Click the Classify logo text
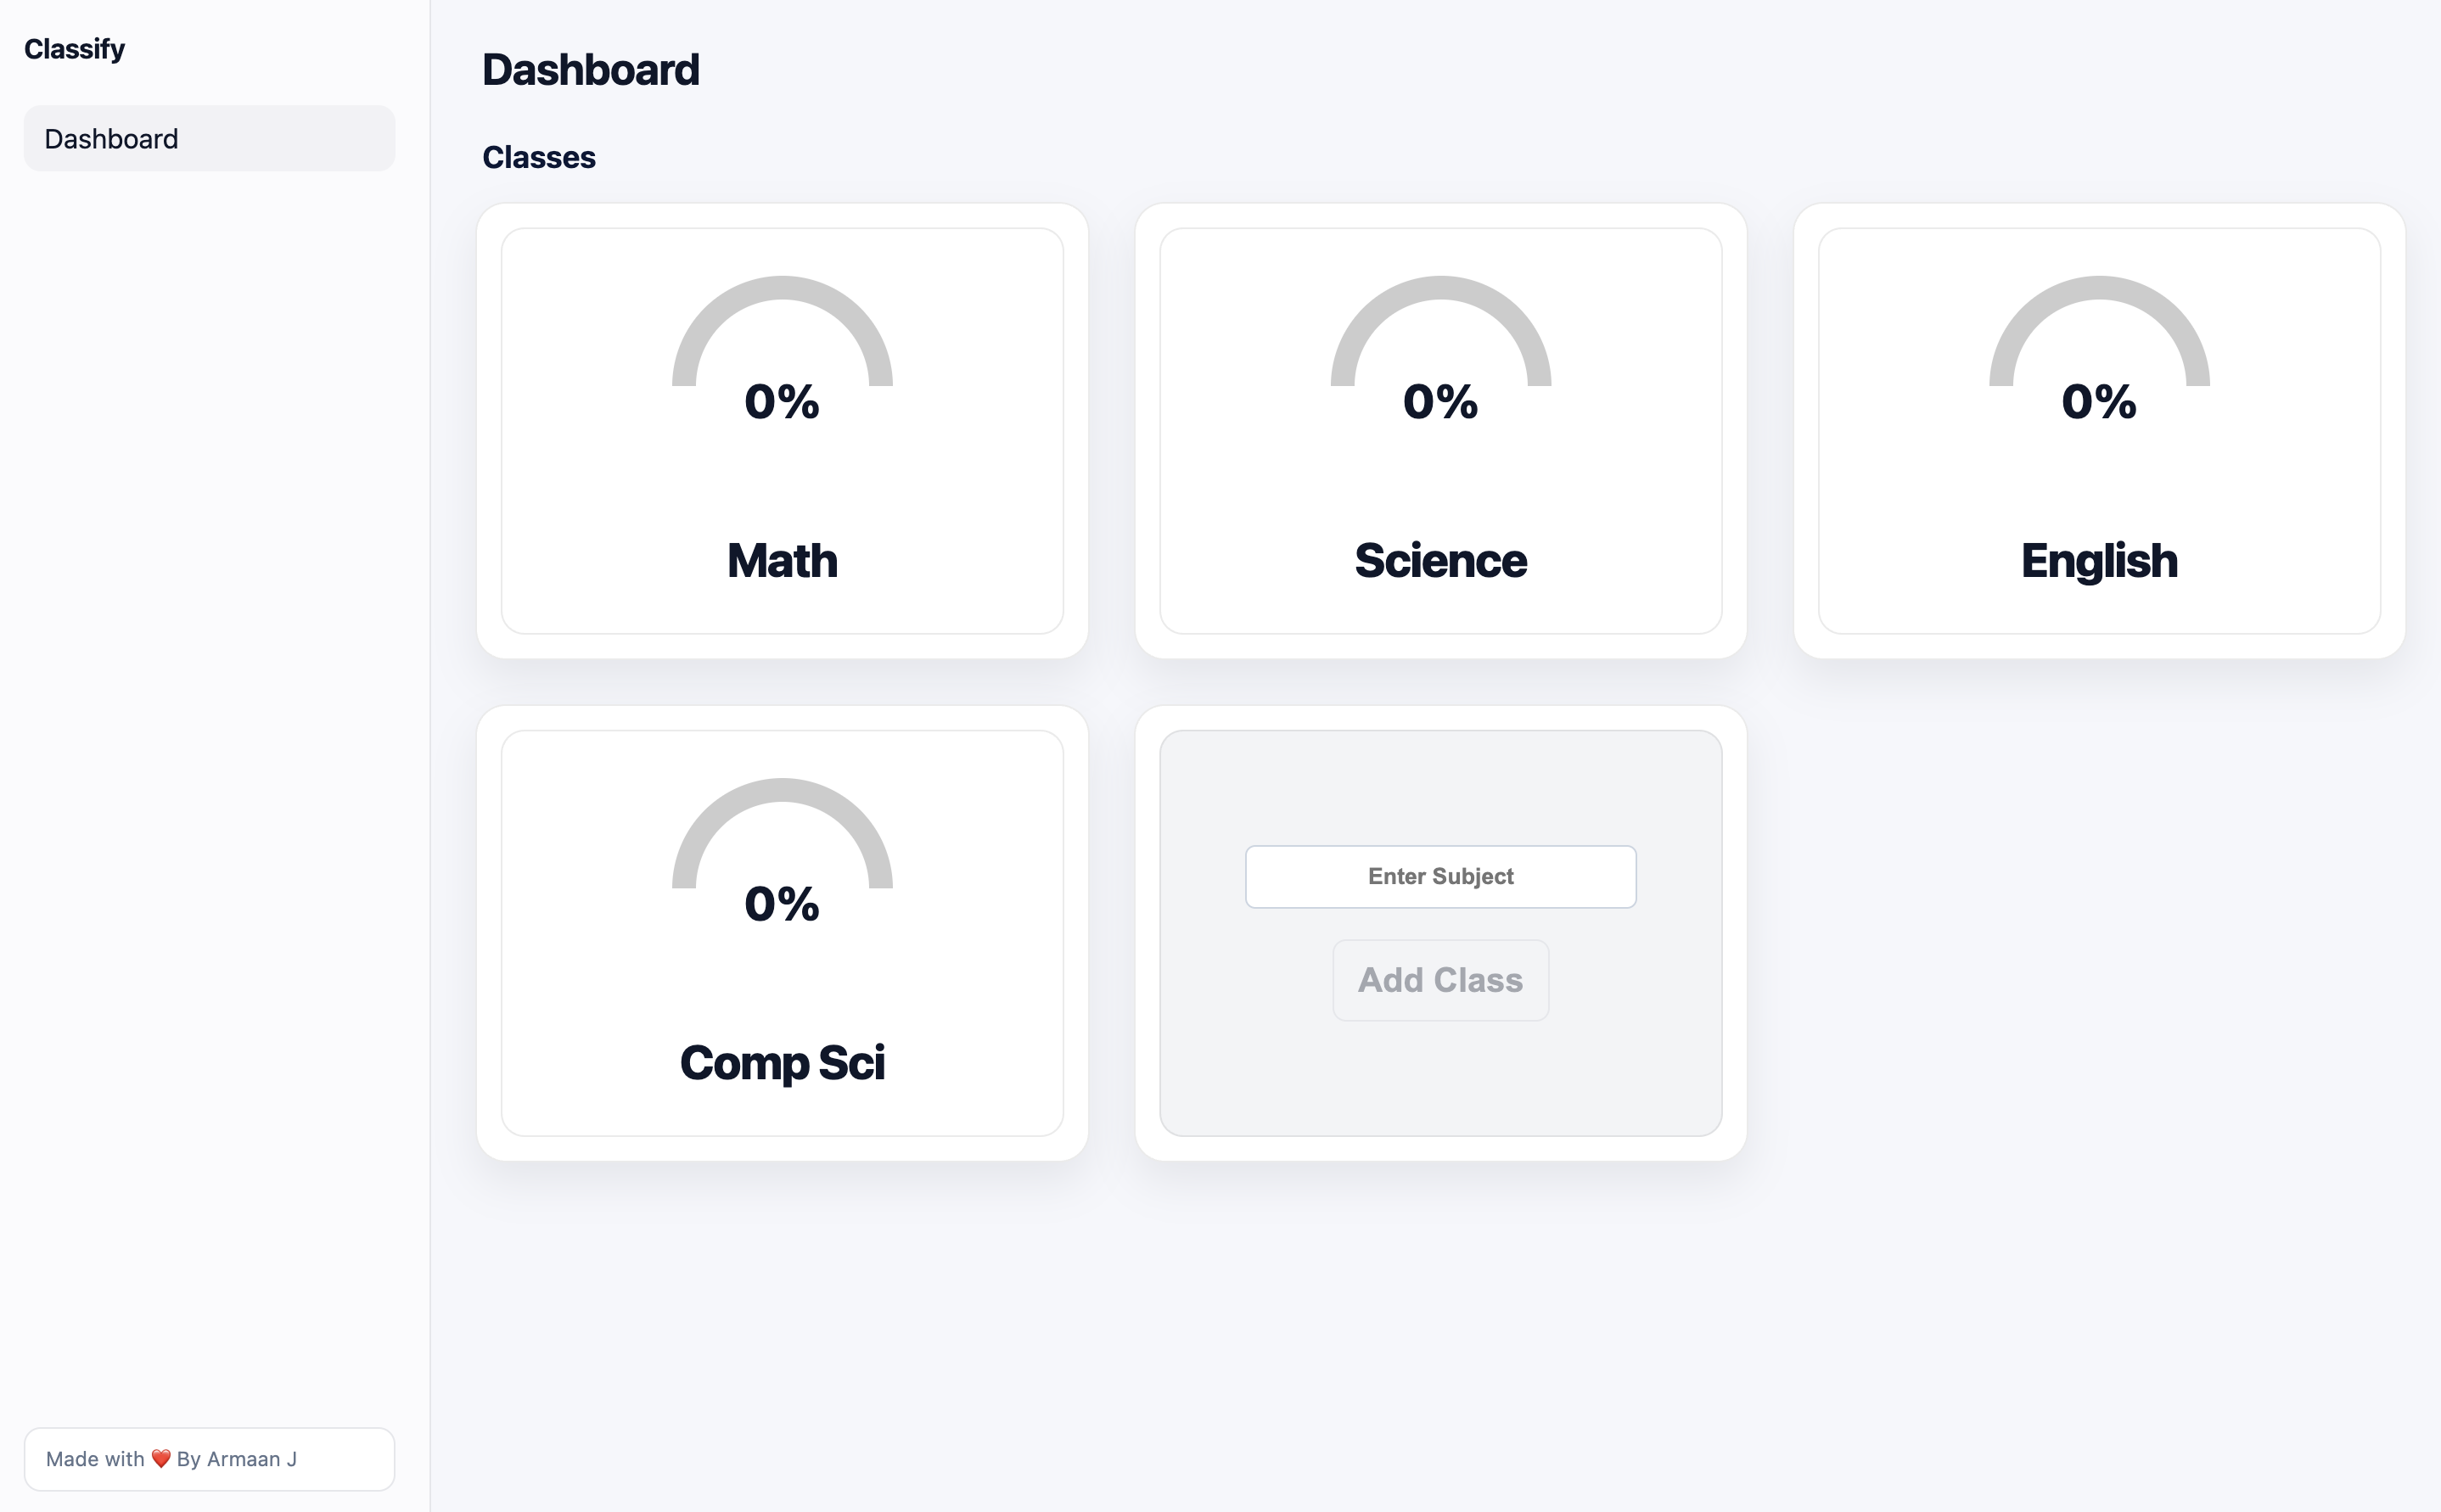The image size is (2441, 1512). tap(74, 49)
